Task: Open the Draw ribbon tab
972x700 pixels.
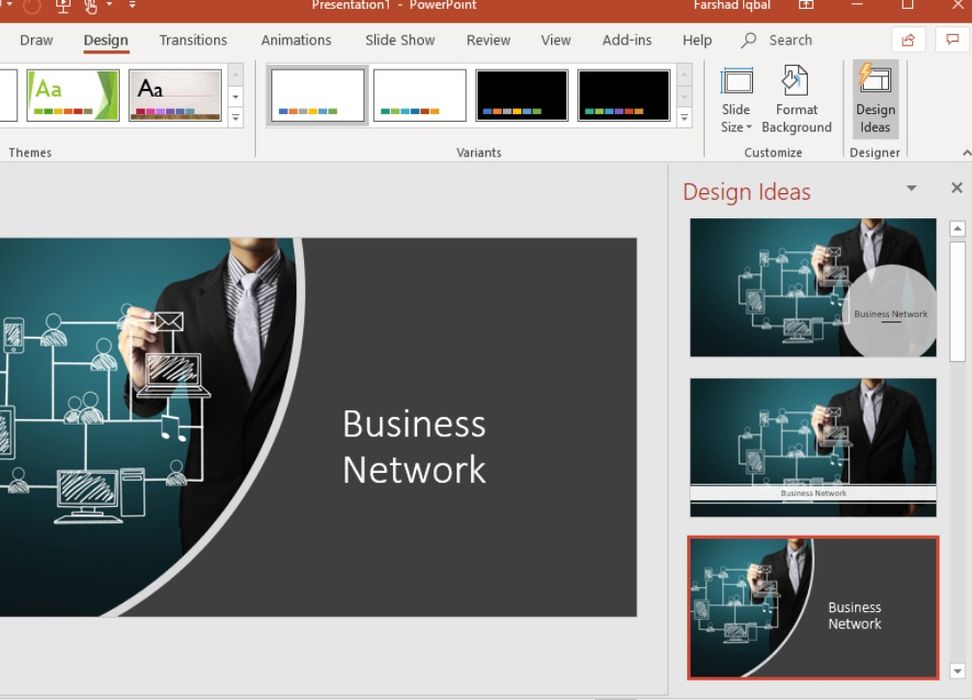Action: [x=36, y=40]
